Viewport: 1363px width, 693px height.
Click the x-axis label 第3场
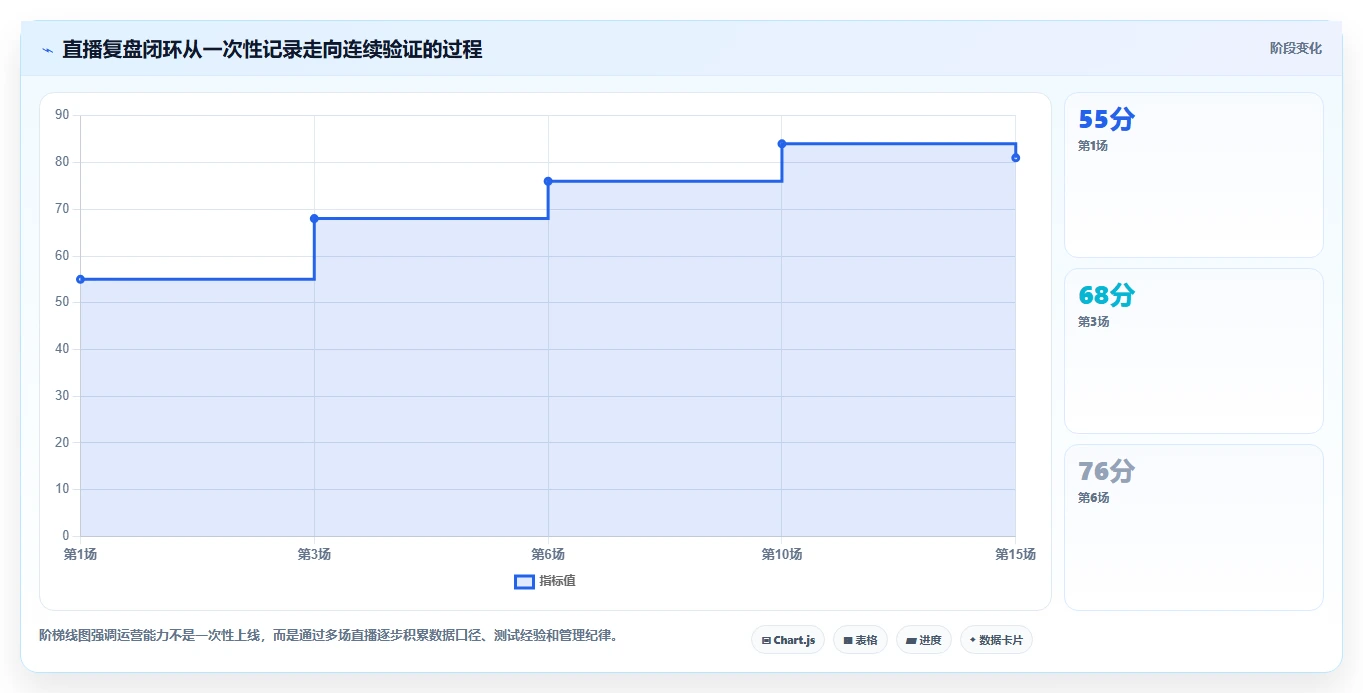314,554
